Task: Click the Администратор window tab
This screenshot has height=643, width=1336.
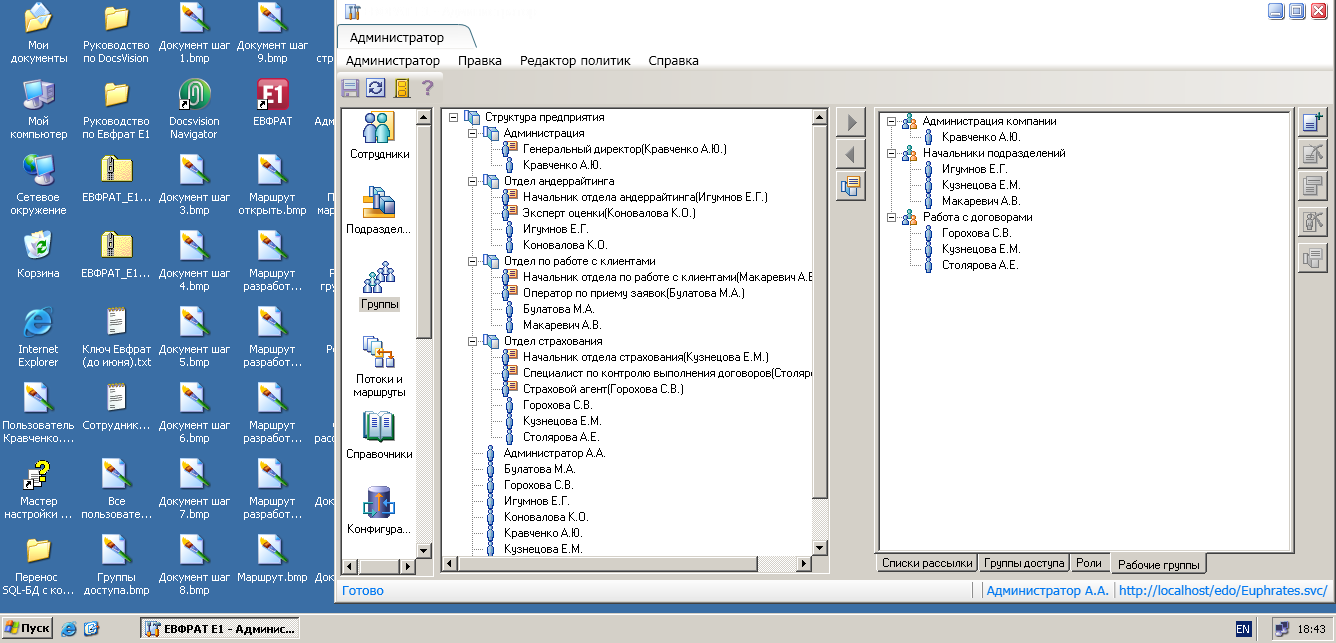Action: tap(397, 37)
